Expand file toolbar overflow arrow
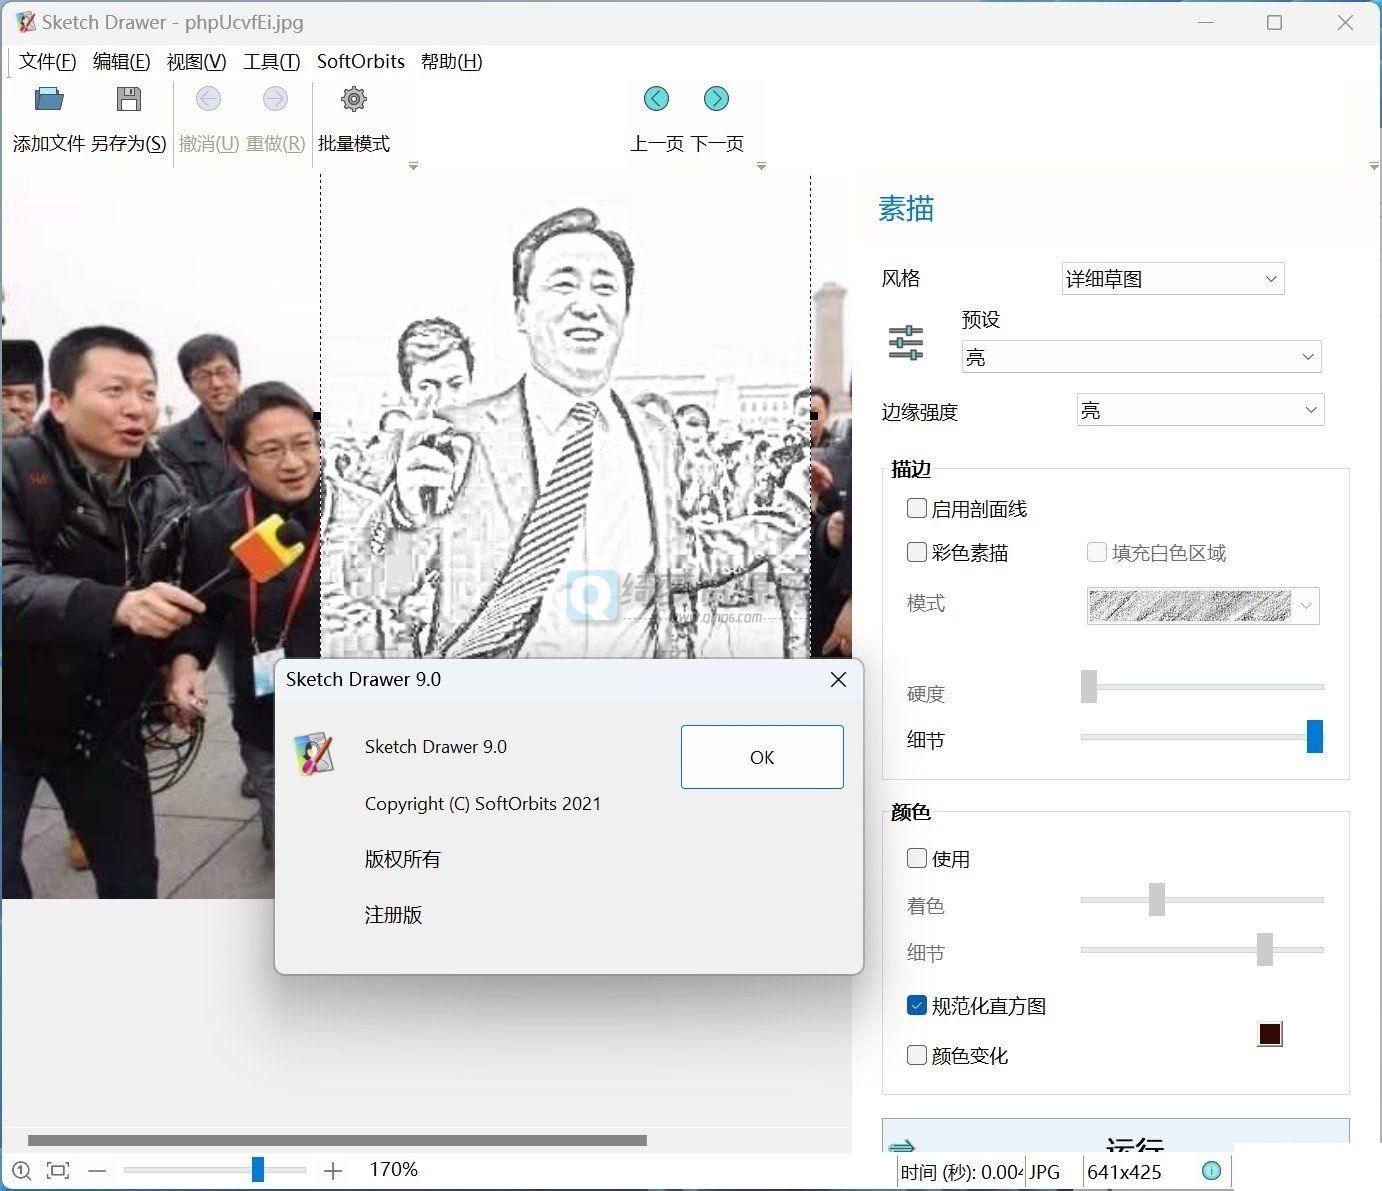This screenshot has height=1191, width=1382. (413, 166)
